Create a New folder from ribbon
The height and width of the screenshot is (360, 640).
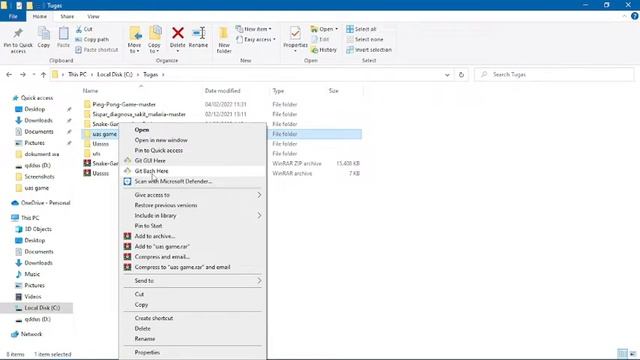(x=224, y=40)
